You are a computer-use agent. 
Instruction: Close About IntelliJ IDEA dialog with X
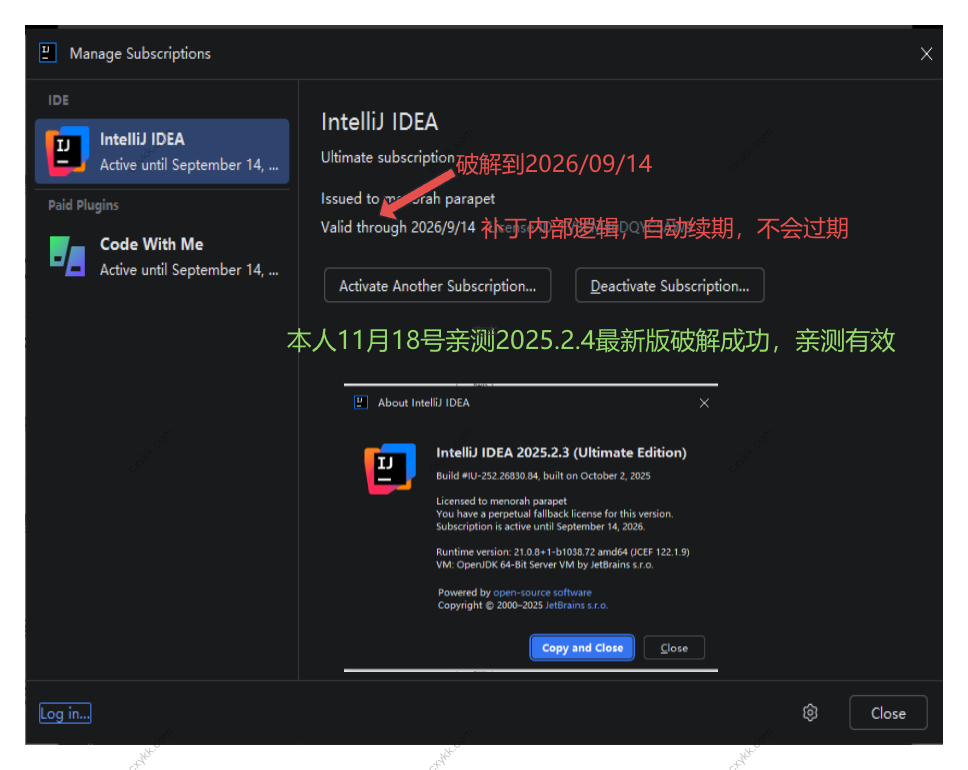click(x=704, y=403)
